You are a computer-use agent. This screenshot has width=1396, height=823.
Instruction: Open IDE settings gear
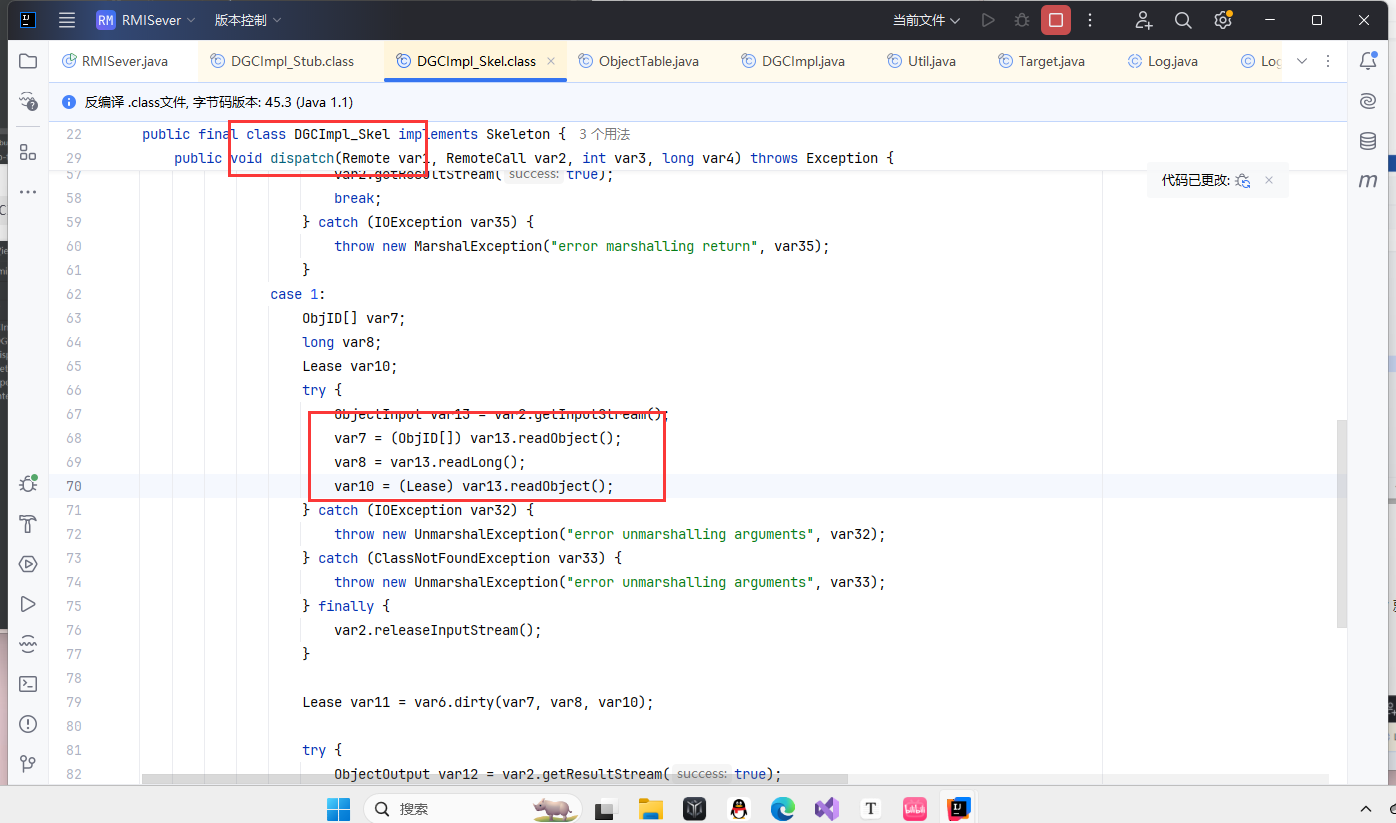click(x=1222, y=20)
